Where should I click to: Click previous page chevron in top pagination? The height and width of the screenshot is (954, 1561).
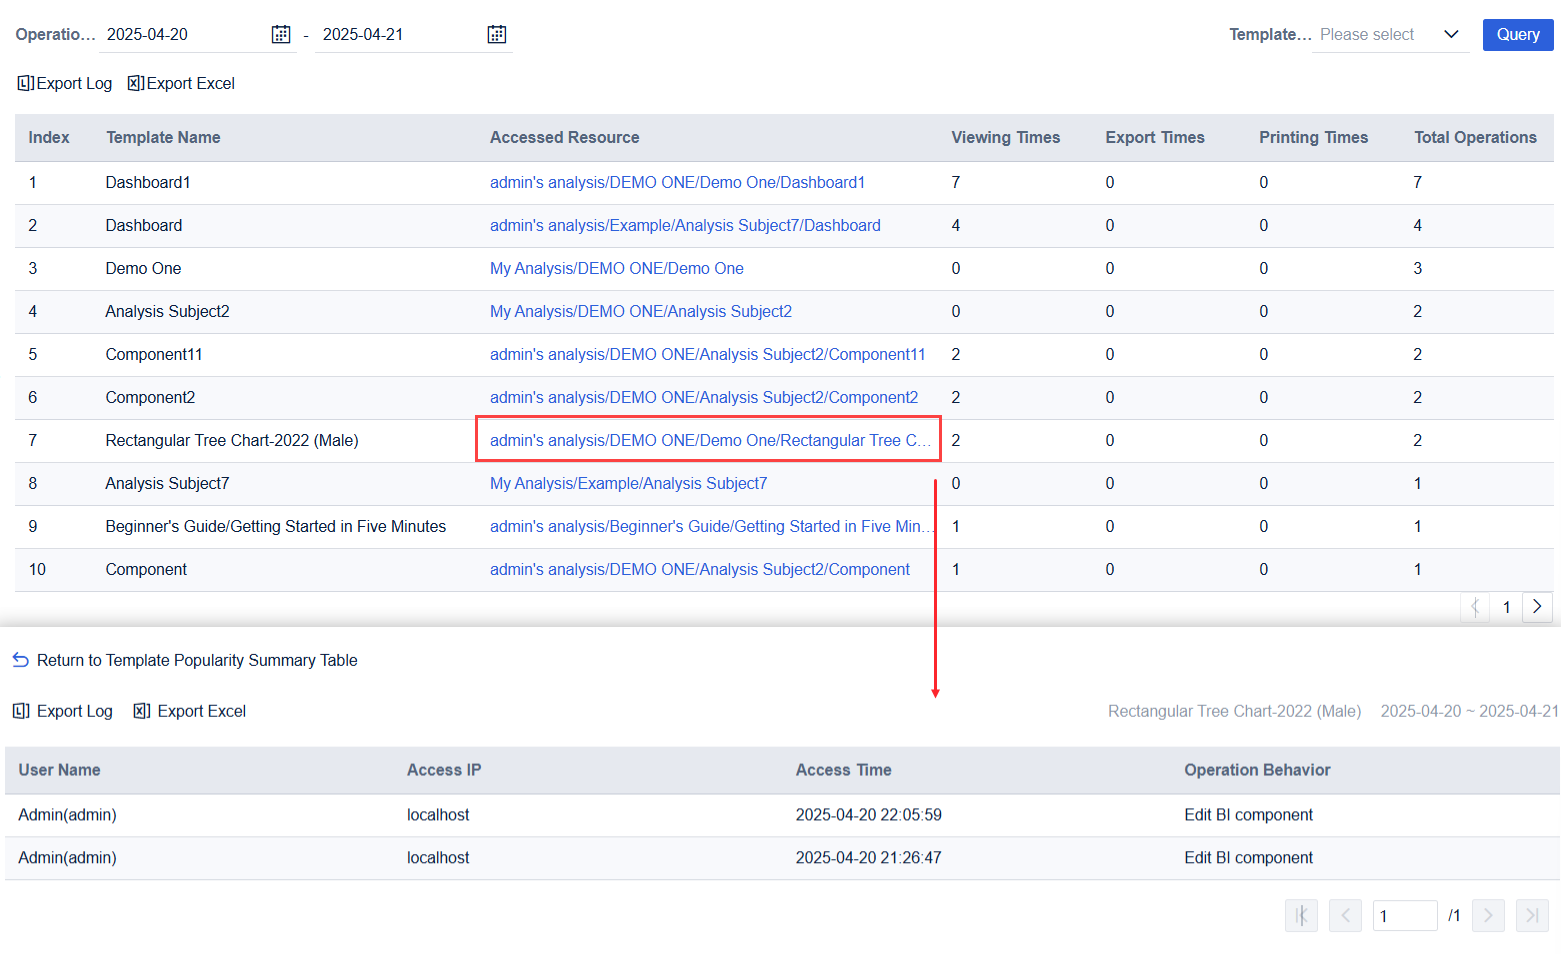point(1474,606)
